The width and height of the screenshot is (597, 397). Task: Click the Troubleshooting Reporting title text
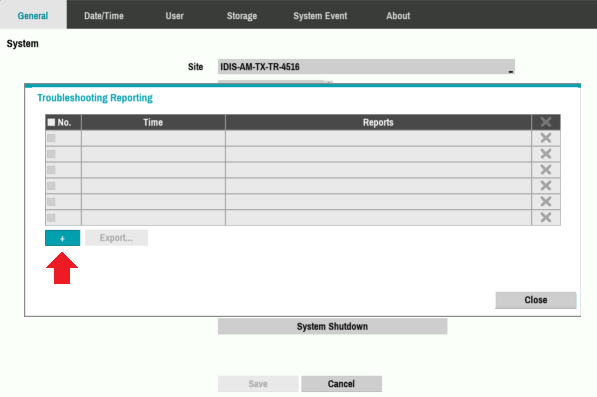pyautogui.click(x=95, y=98)
